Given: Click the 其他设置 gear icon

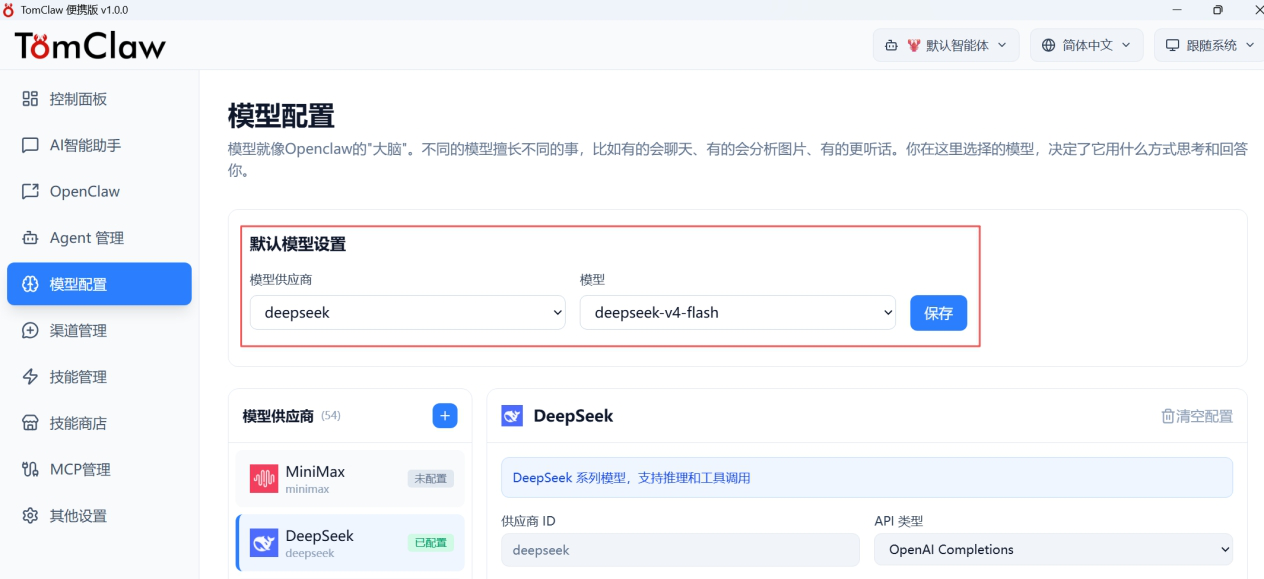Looking at the screenshot, I should [x=30, y=516].
